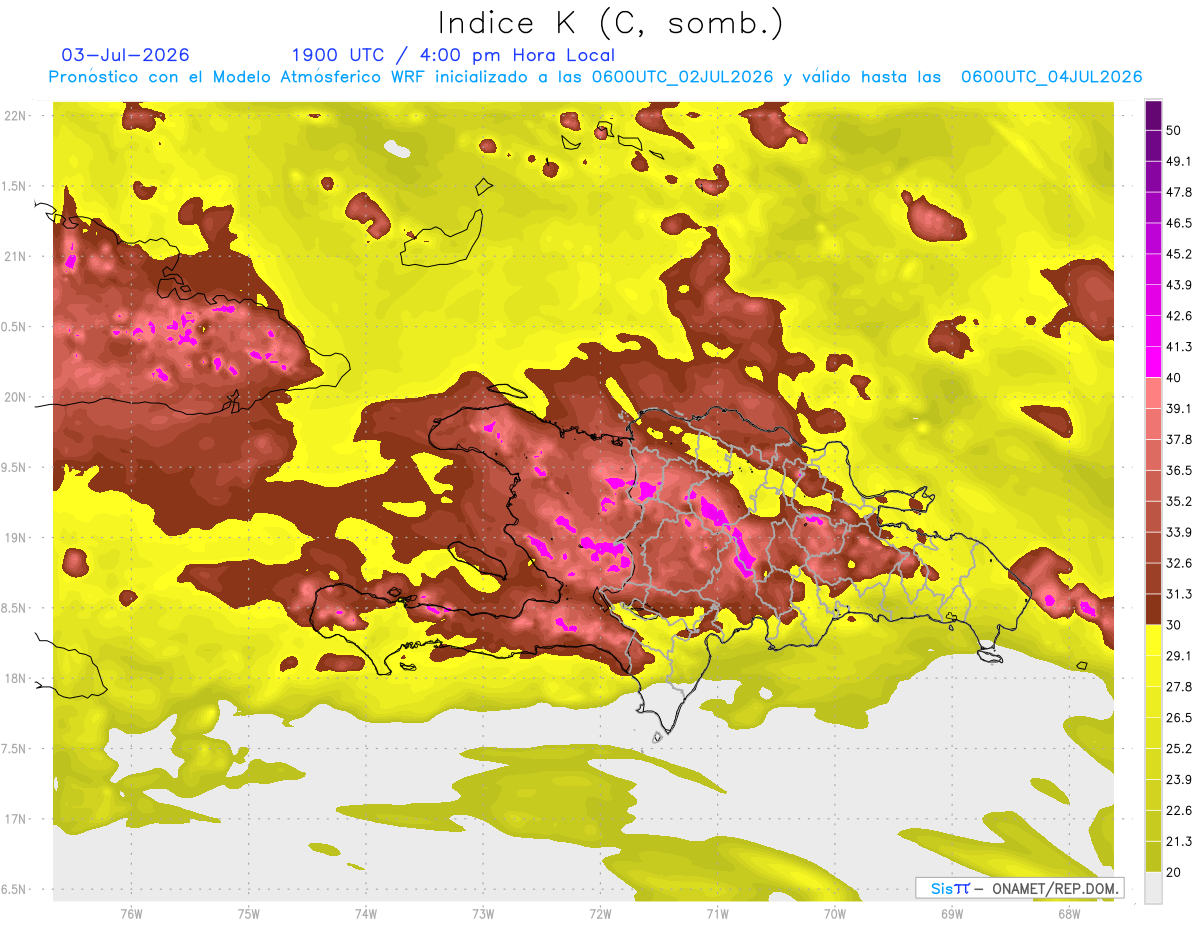Click the salmon legend swatch between 39.1 and 40

pos(1153,393)
